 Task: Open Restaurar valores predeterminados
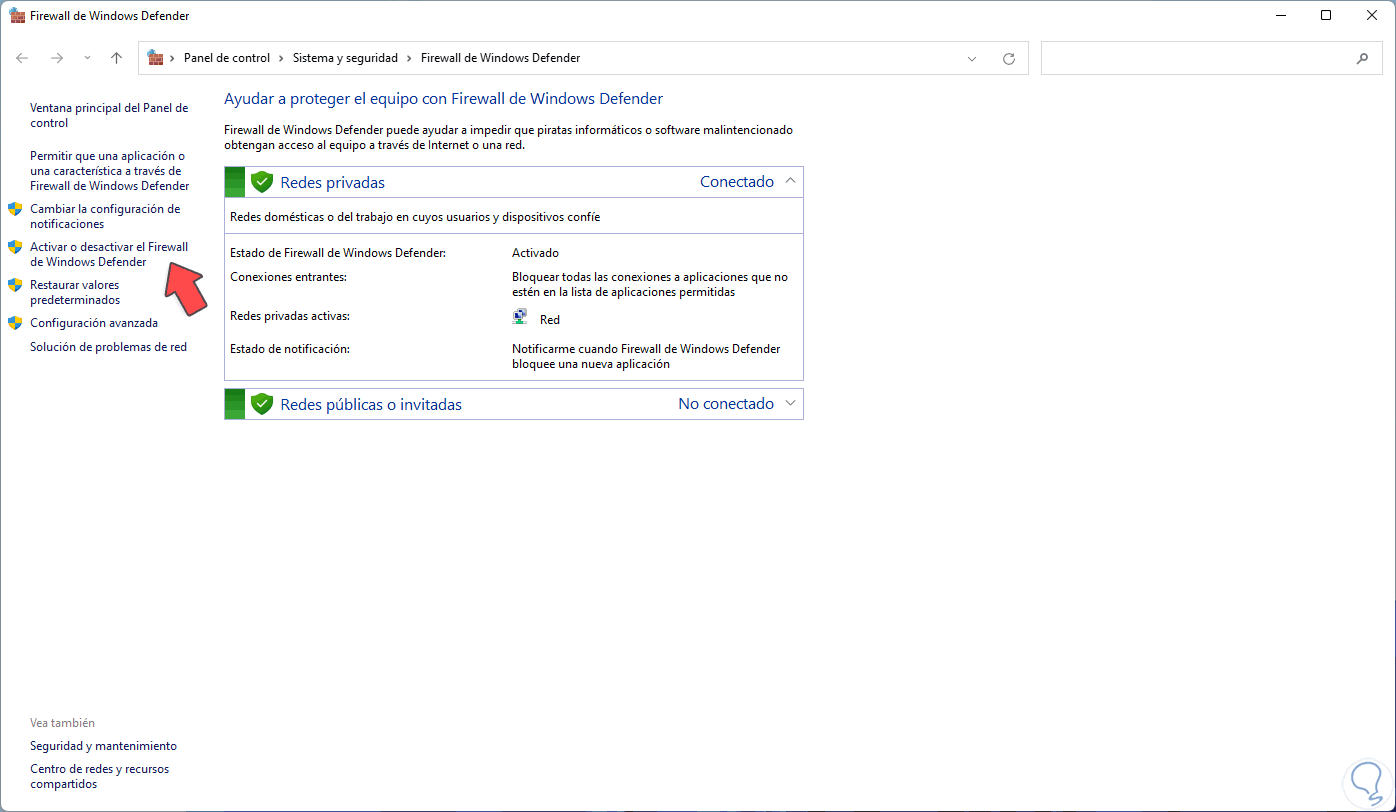tap(75, 292)
